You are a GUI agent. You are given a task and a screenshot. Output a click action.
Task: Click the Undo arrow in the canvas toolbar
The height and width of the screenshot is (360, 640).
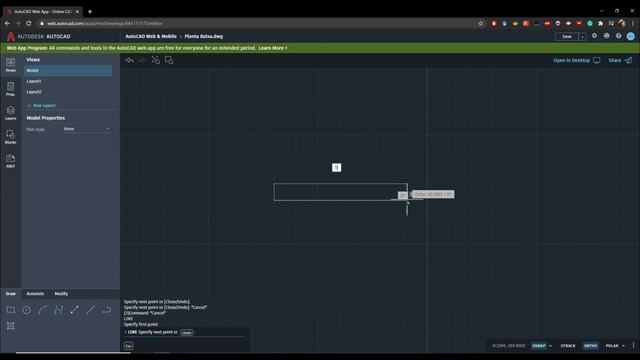pyautogui.click(x=129, y=60)
